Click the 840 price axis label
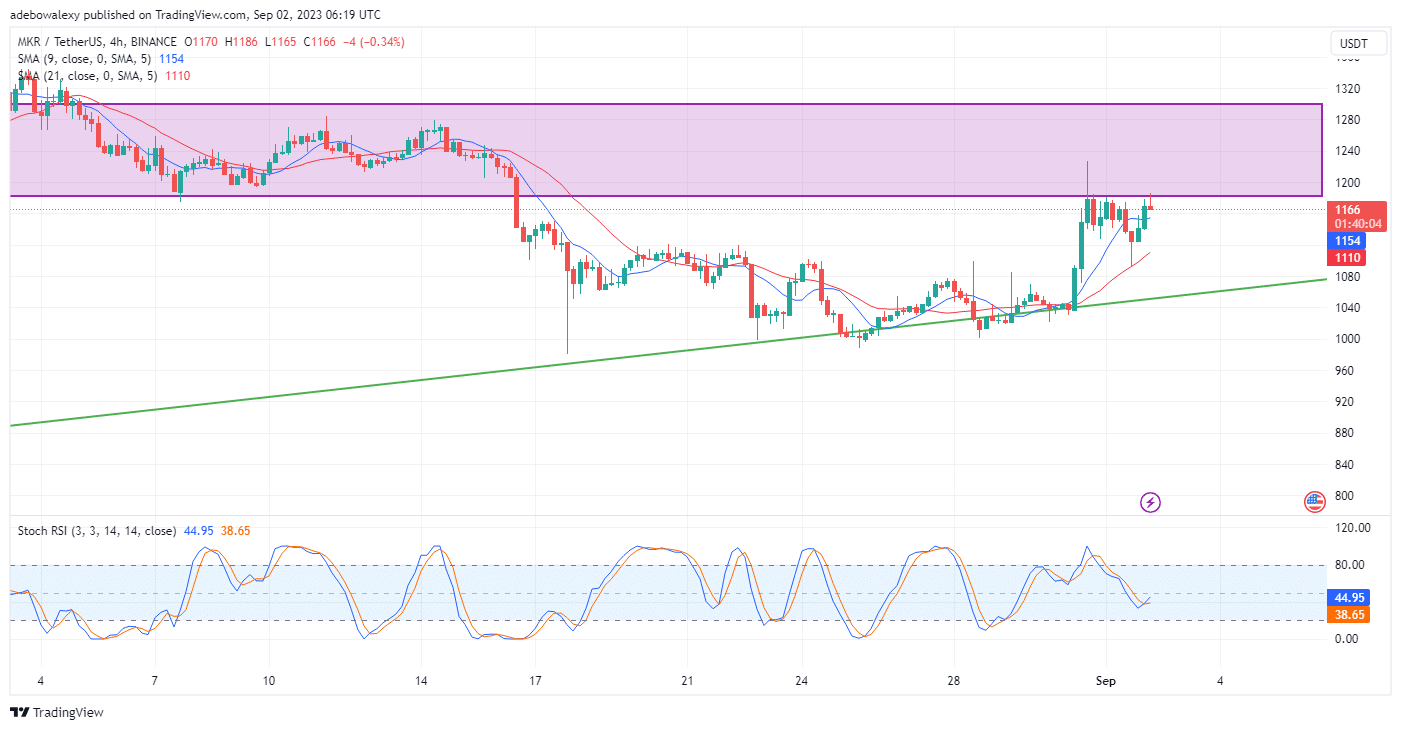Screen dimensions: 1401x730 [1343, 465]
